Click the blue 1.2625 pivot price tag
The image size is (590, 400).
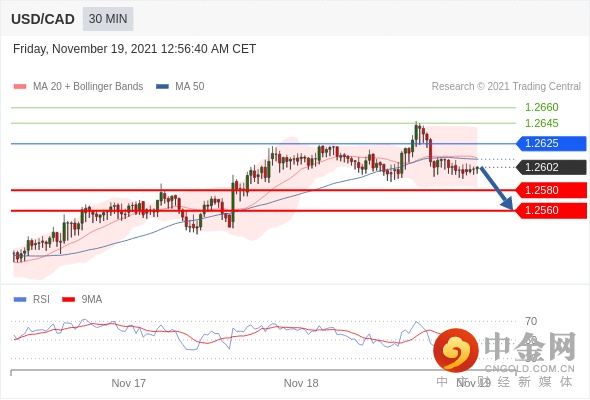coord(551,143)
